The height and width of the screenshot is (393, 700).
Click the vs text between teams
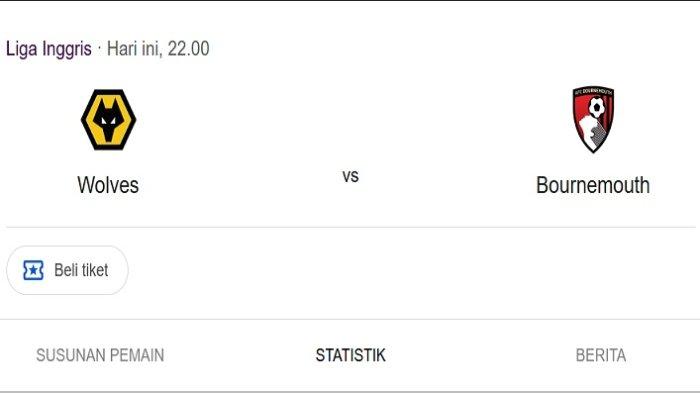tap(350, 176)
